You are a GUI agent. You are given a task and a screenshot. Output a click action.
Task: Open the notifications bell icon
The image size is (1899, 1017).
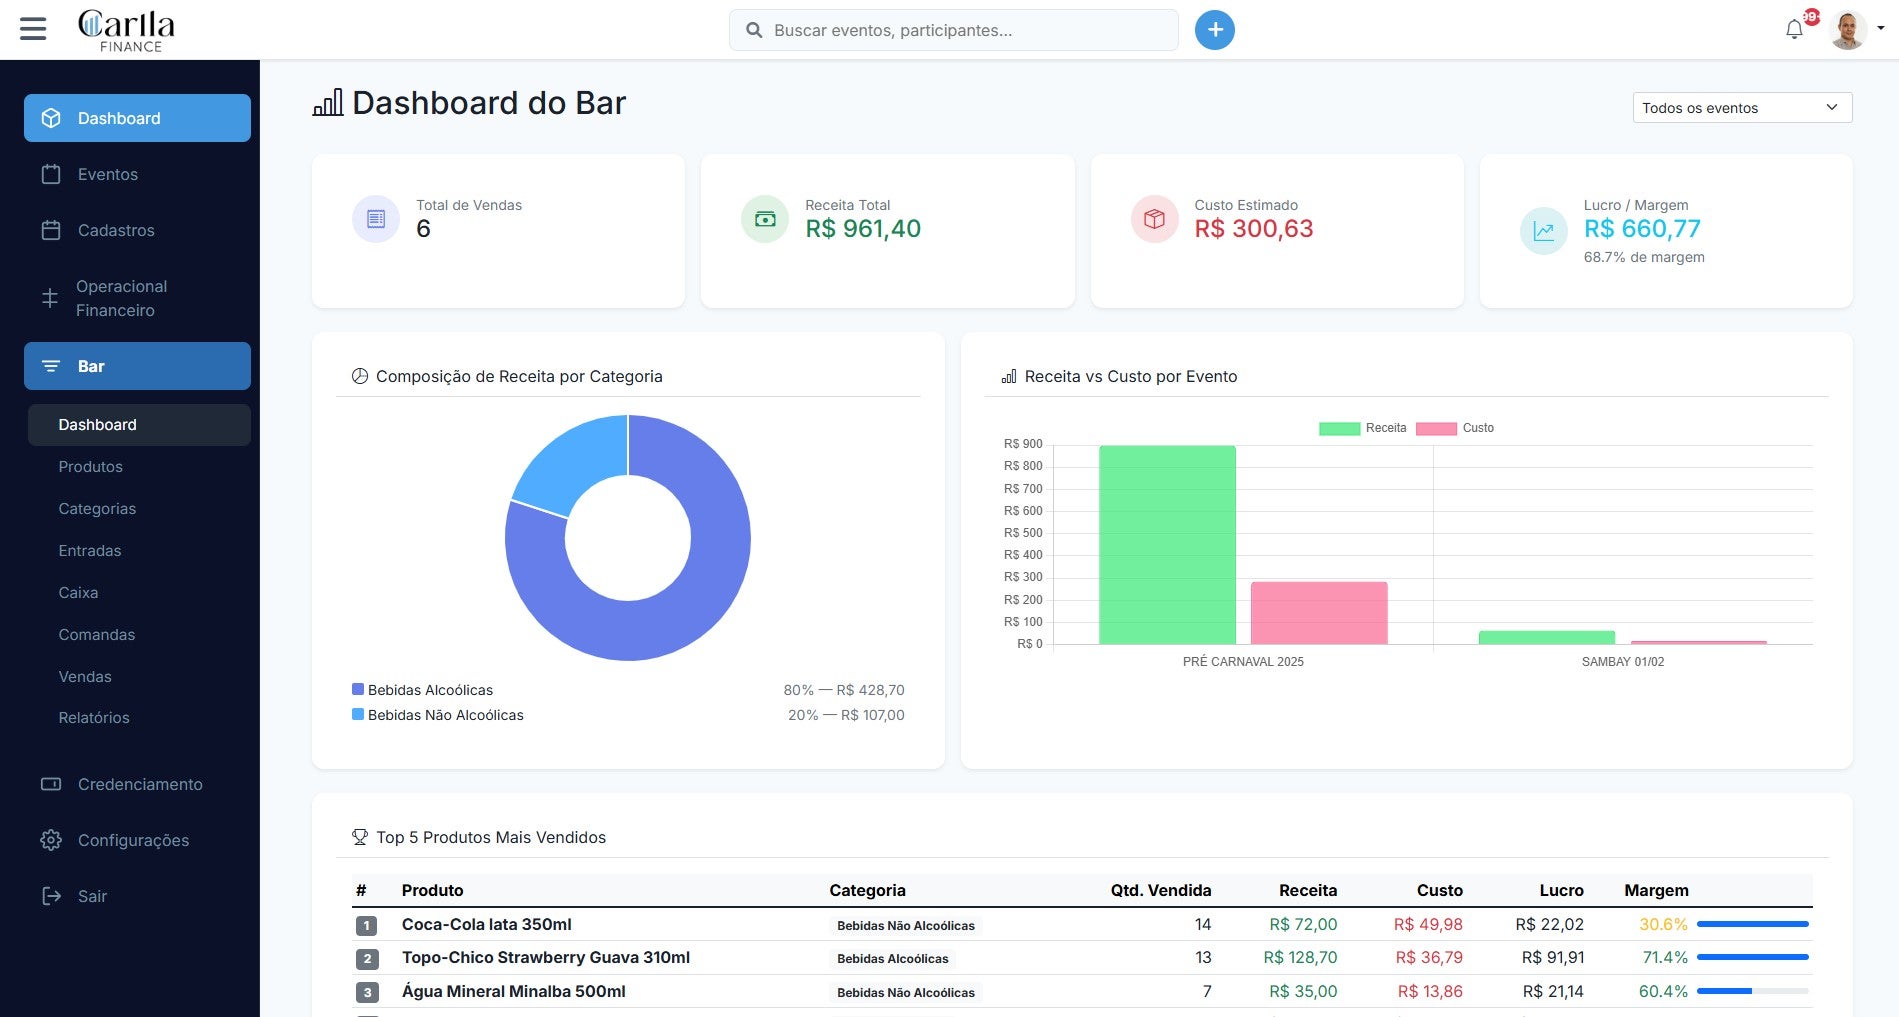pos(1795,29)
